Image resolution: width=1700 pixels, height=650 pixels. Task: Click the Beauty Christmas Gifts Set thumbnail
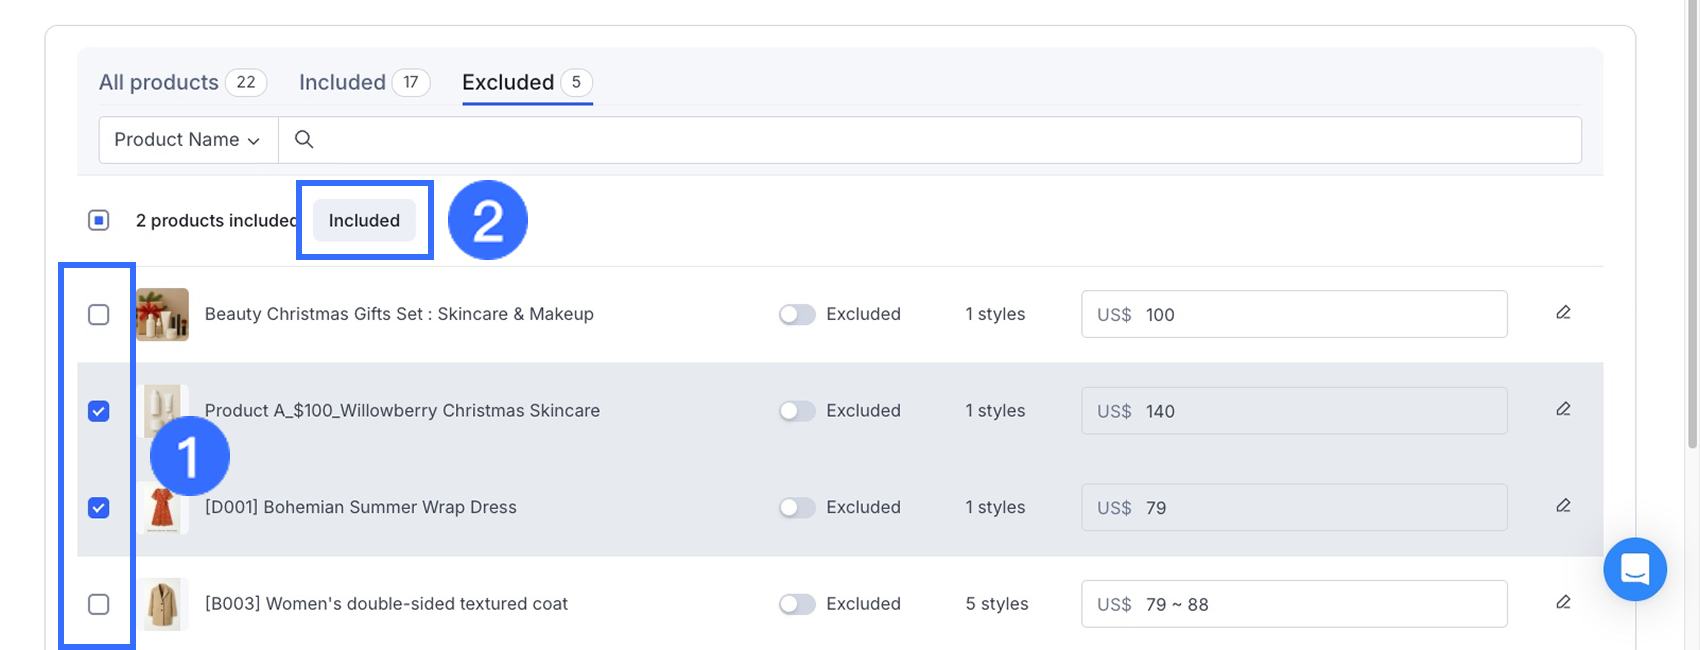[x=162, y=315]
